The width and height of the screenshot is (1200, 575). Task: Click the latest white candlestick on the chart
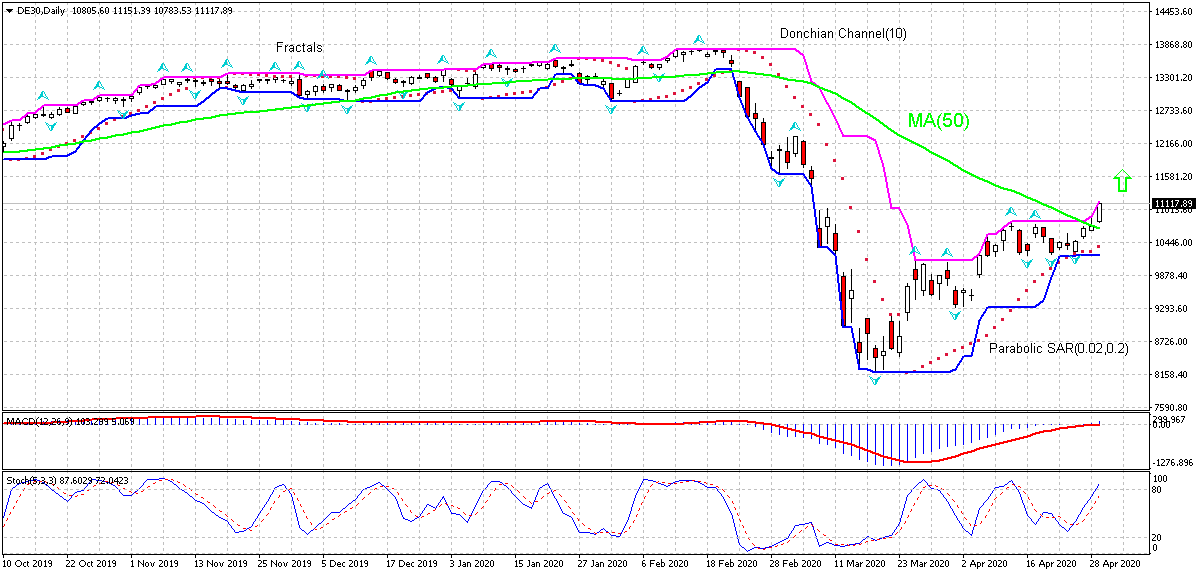pos(1100,211)
